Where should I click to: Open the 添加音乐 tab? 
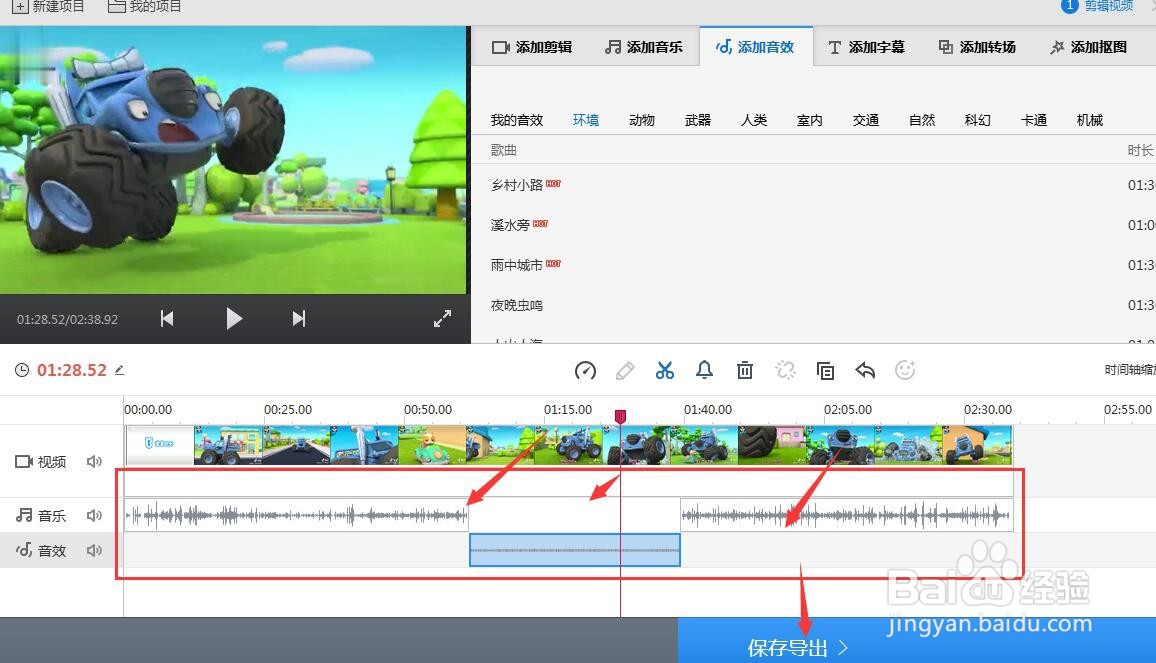pyautogui.click(x=644, y=47)
